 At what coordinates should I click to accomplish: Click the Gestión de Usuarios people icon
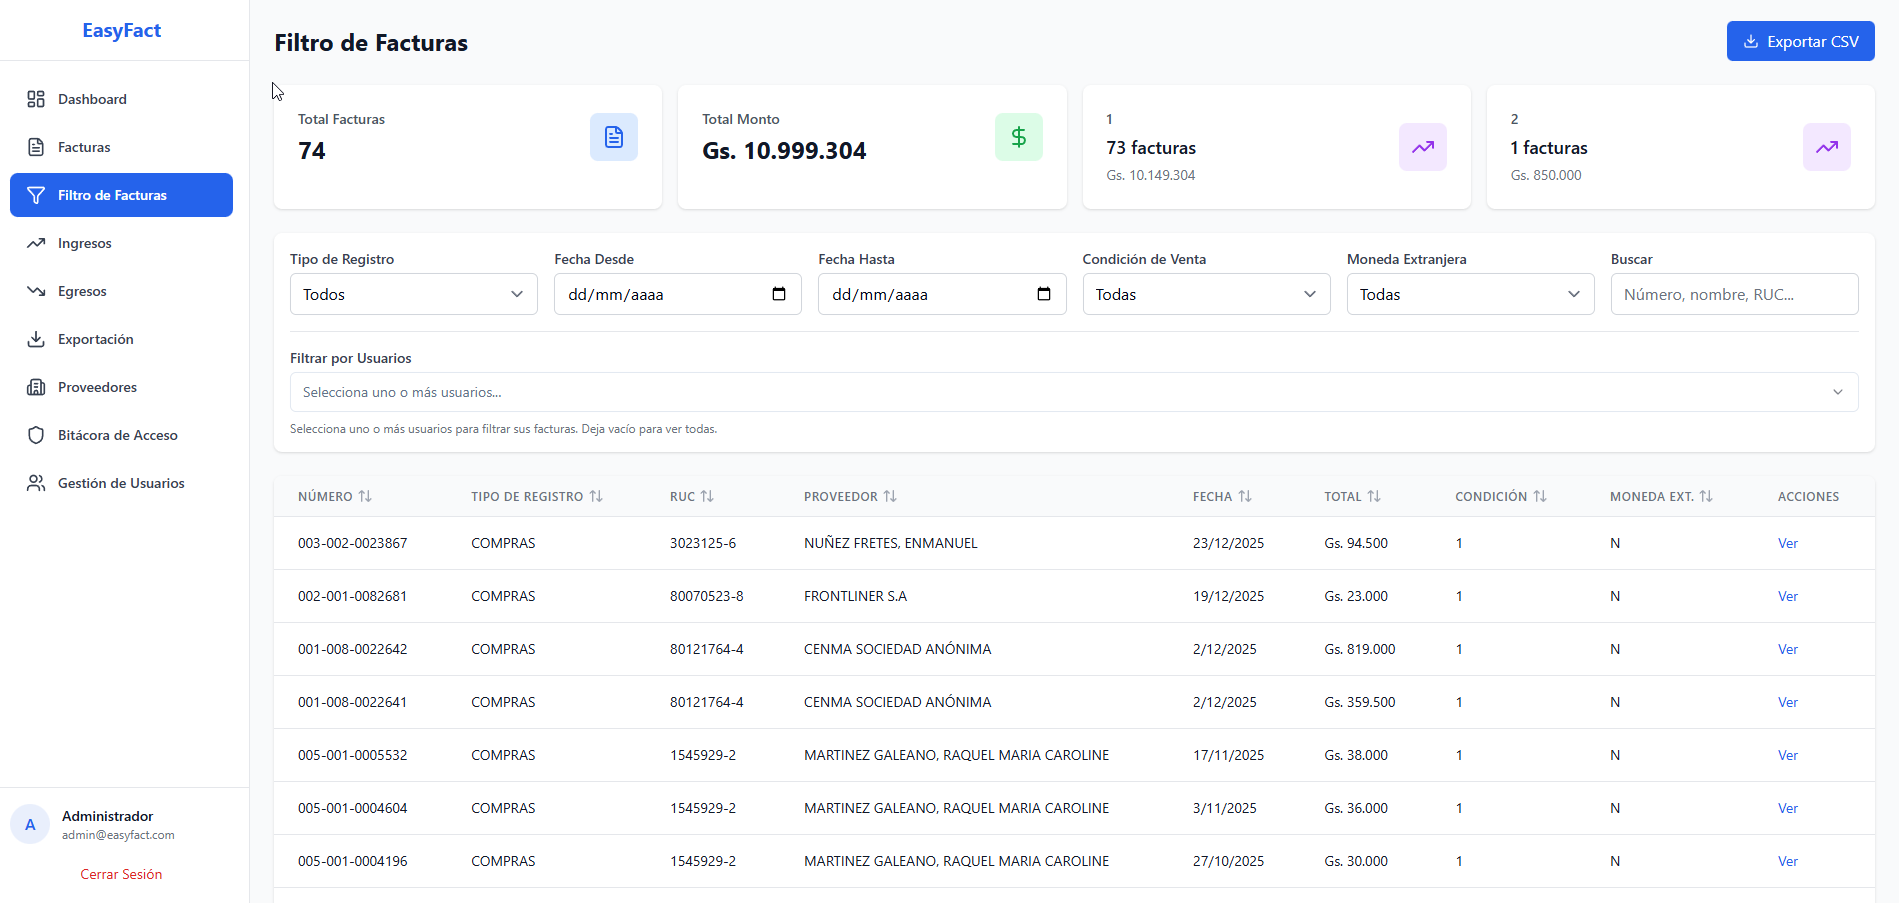coord(36,483)
